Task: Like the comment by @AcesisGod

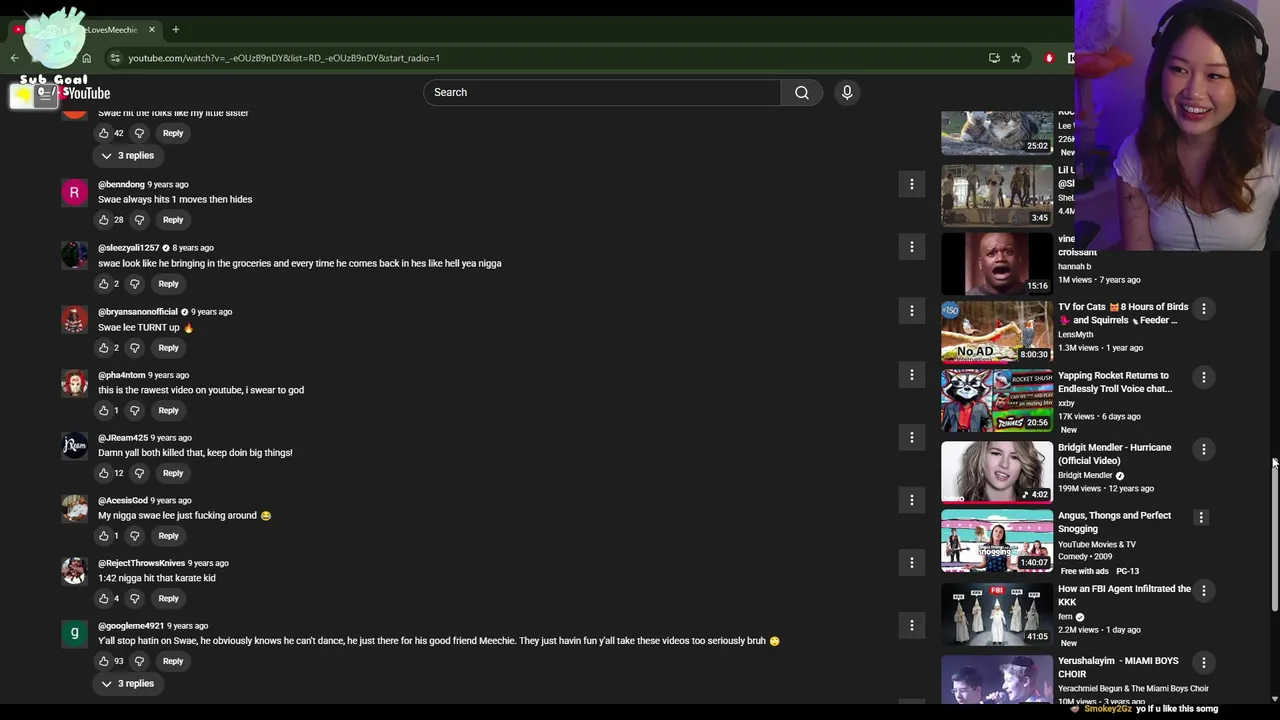Action: tap(103, 536)
